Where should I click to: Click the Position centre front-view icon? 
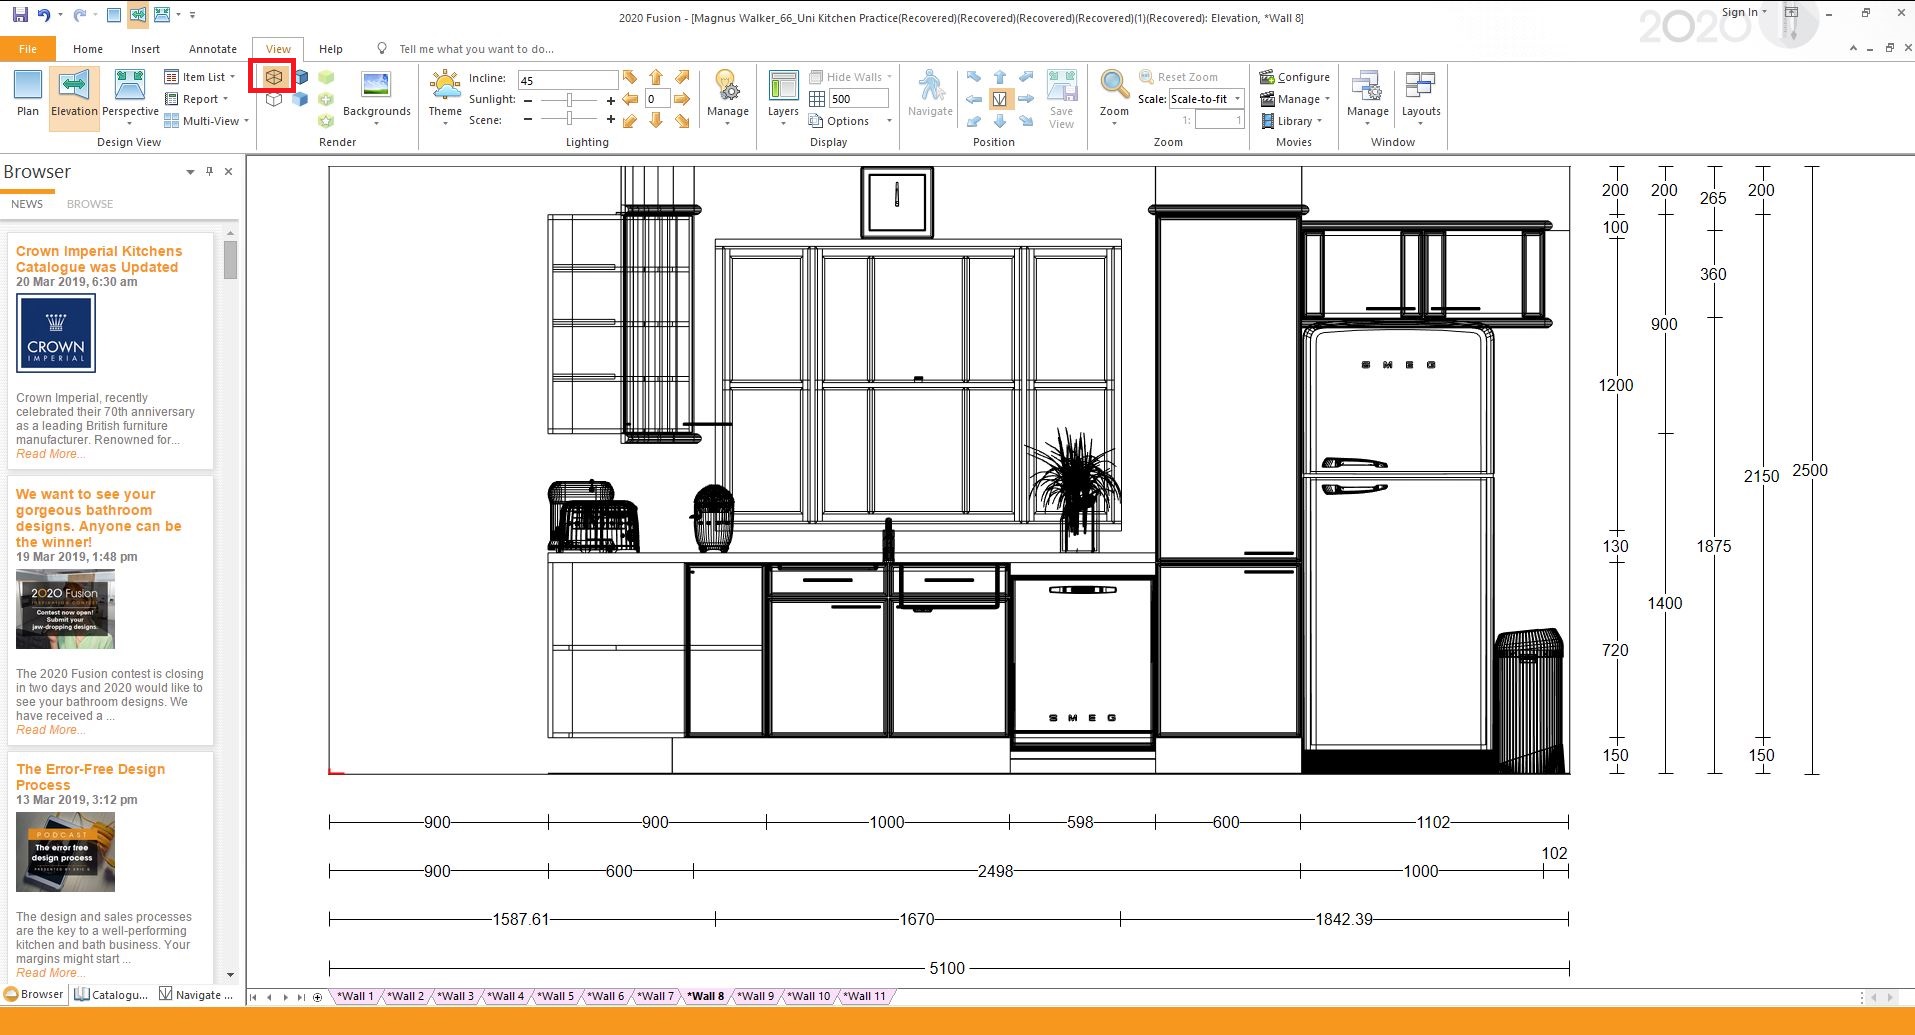(x=999, y=99)
